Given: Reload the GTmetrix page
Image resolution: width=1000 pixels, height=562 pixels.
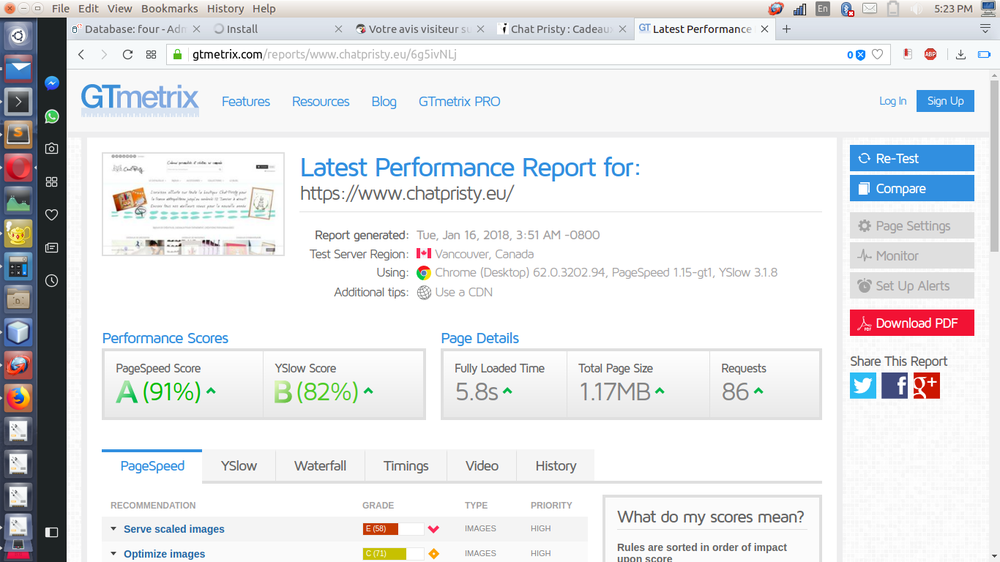Looking at the screenshot, I should pyautogui.click(x=128, y=54).
